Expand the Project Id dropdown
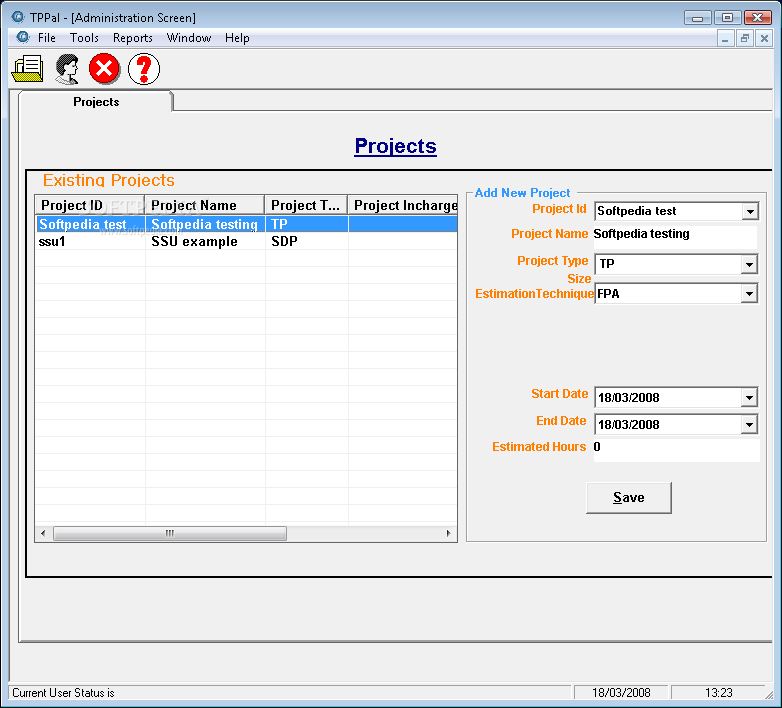The height and width of the screenshot is (708, 782). 750,211
